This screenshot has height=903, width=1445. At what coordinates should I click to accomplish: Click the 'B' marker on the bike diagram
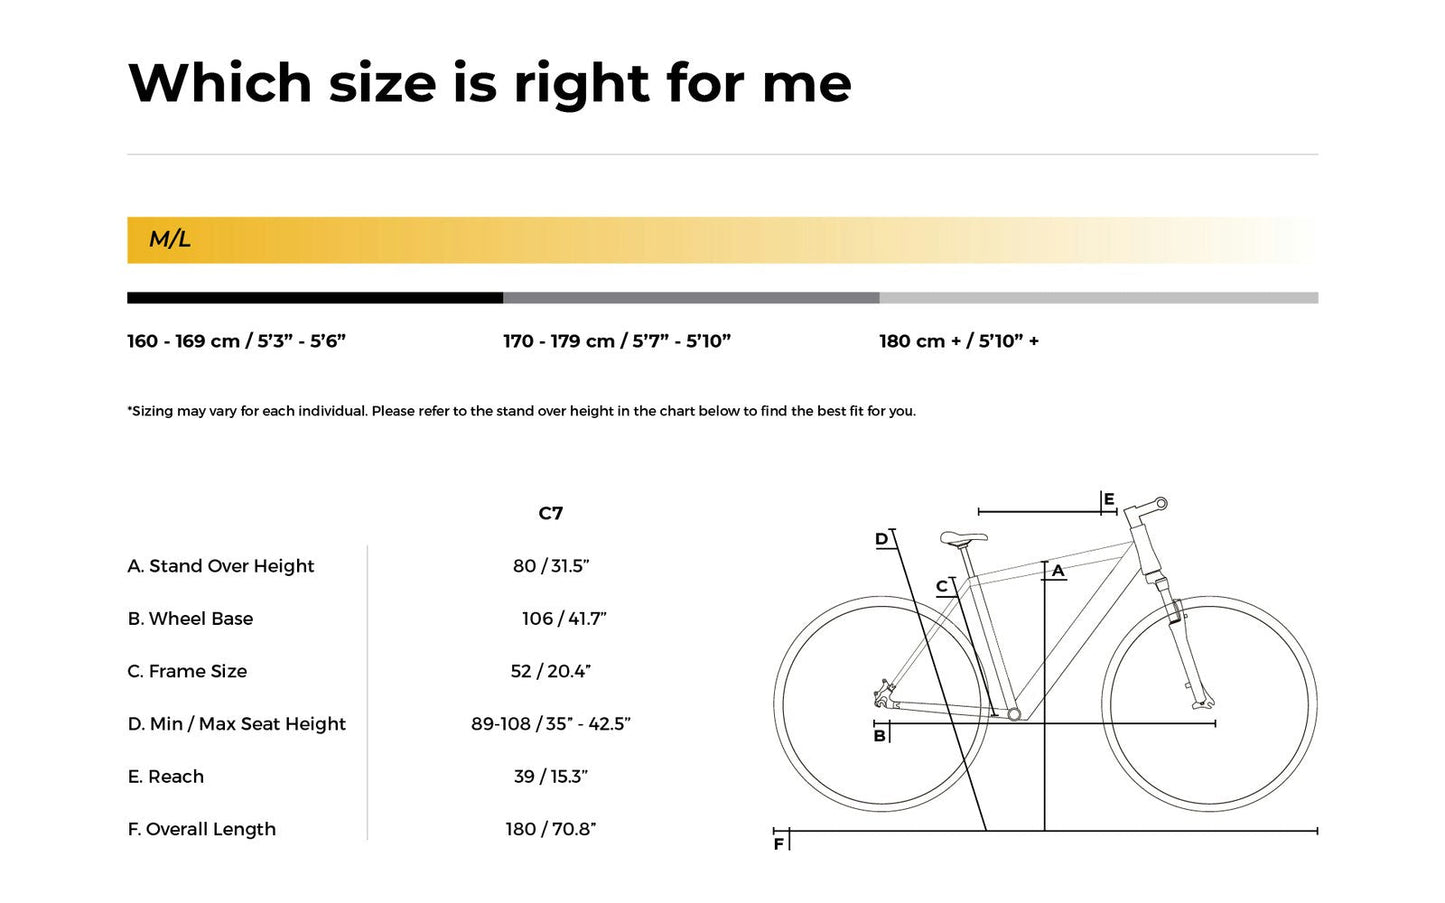click(x=879, y=736)
